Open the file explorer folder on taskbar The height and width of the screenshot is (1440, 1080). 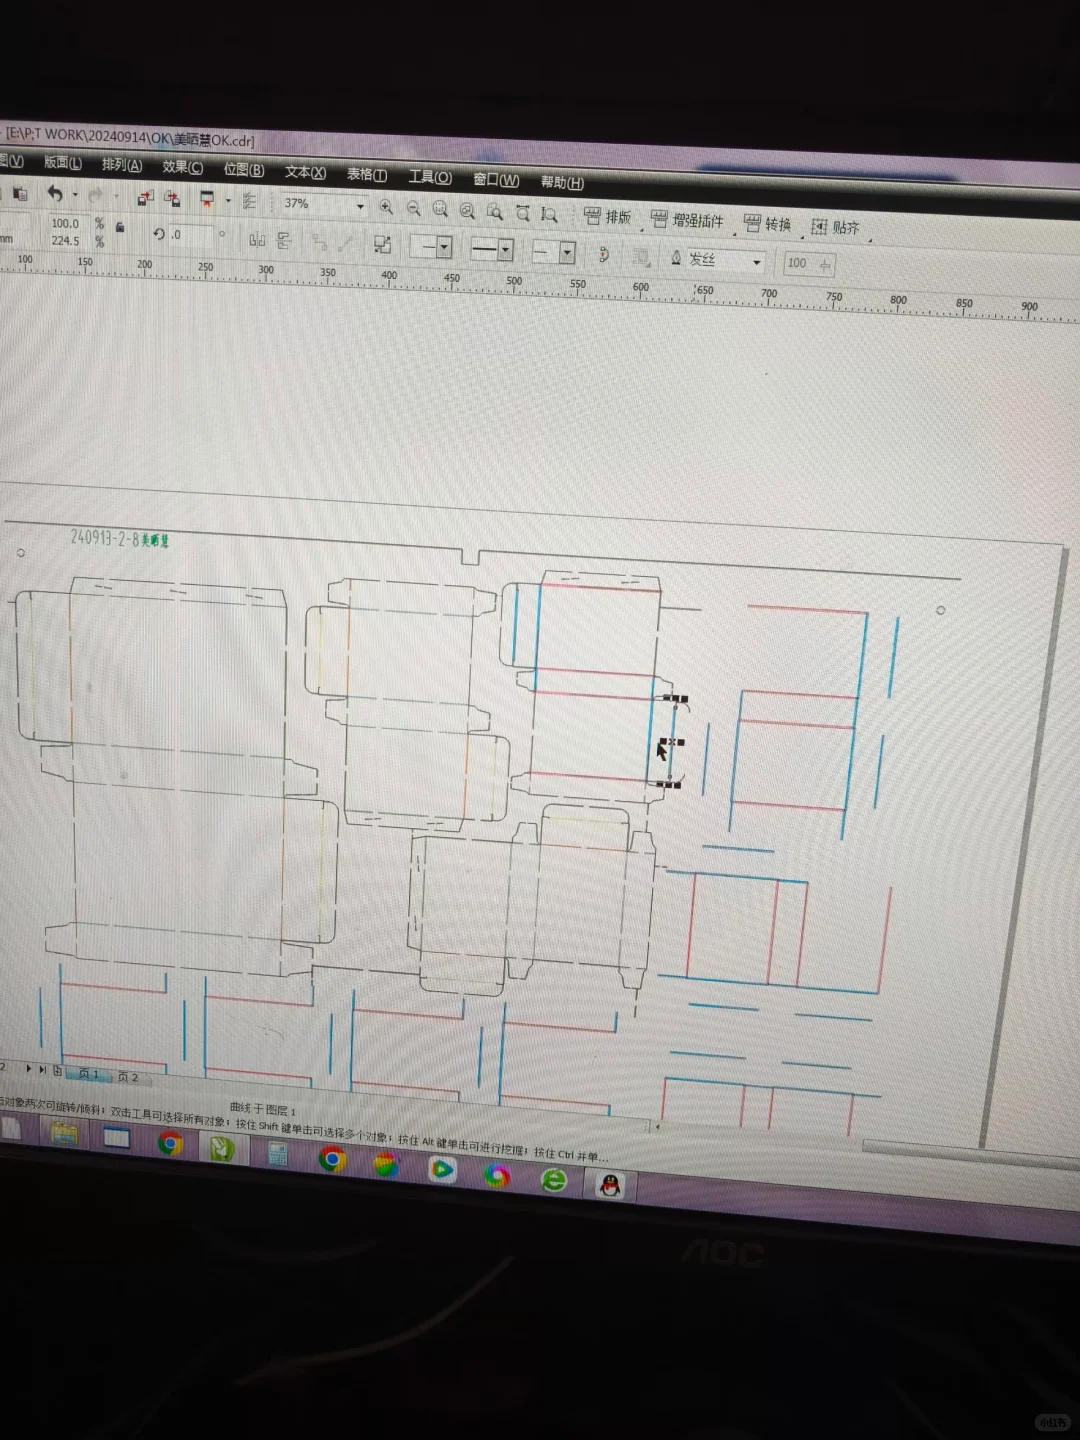point(64,1133)
